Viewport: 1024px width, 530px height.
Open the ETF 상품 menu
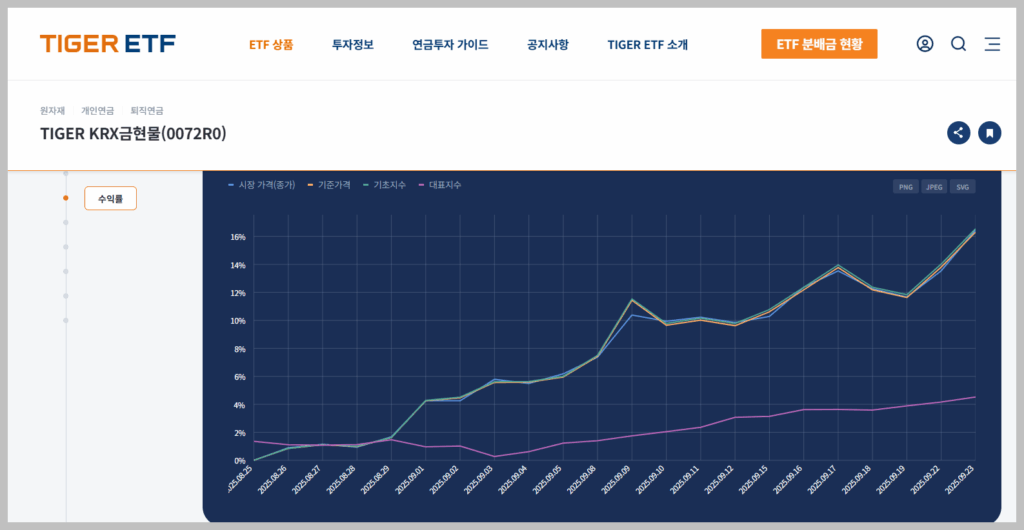coord(271,45)
